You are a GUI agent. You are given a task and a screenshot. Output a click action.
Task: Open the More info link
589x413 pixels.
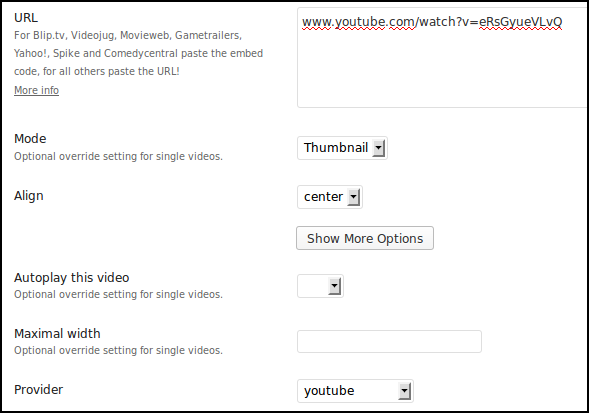click(x=36, y=90)
